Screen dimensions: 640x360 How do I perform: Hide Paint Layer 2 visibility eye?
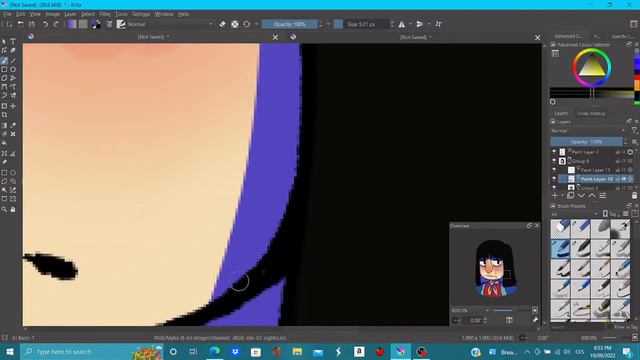coord(554,151)
